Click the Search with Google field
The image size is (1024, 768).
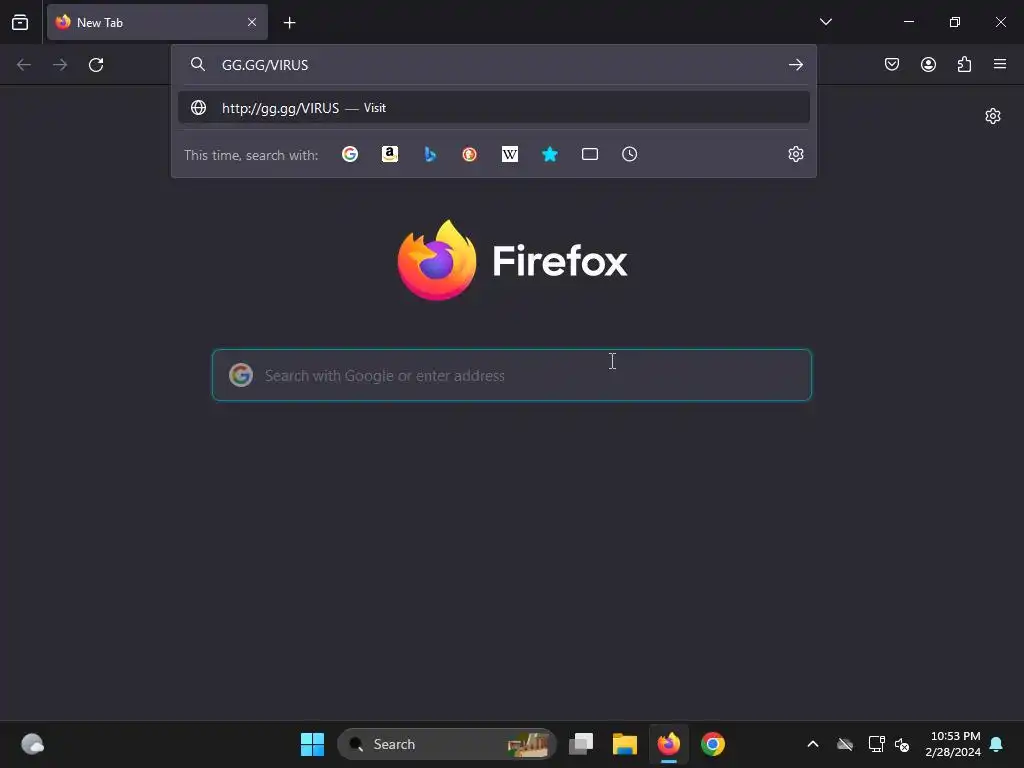[512, 375]
